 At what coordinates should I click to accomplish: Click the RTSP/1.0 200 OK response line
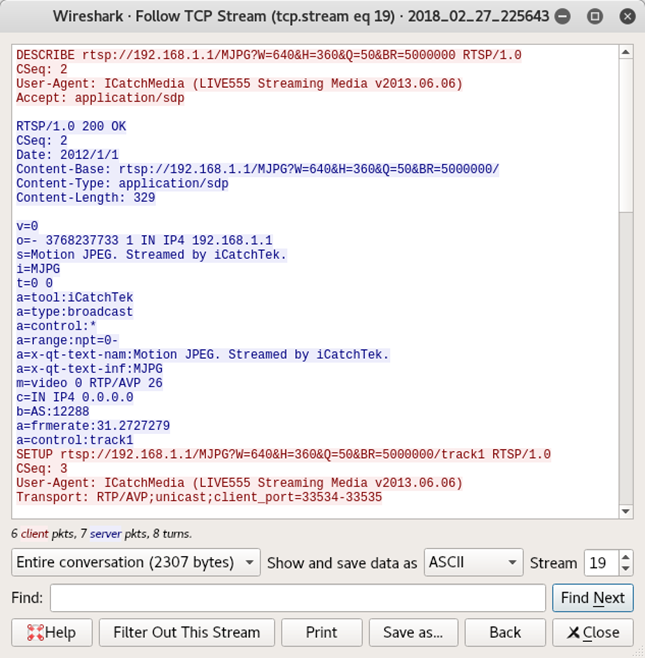(71, 126)
